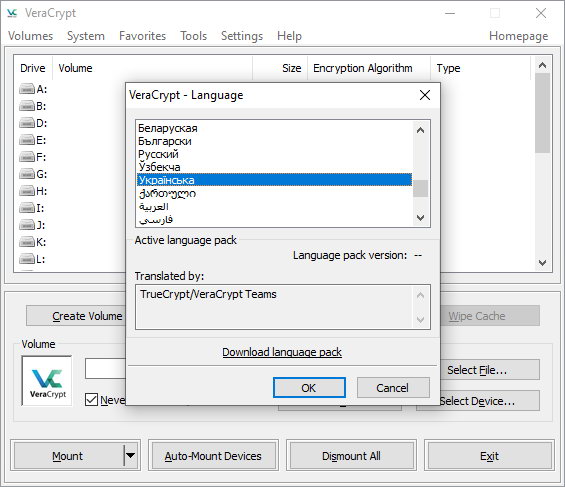
Task: Open the Help menu
Action: [x=289, y=36]
